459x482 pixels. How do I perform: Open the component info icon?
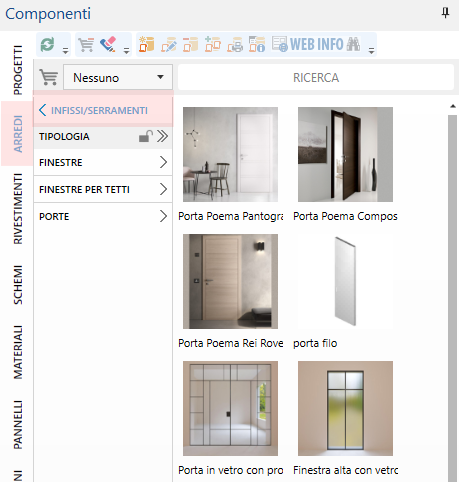(x=257, y=44)
